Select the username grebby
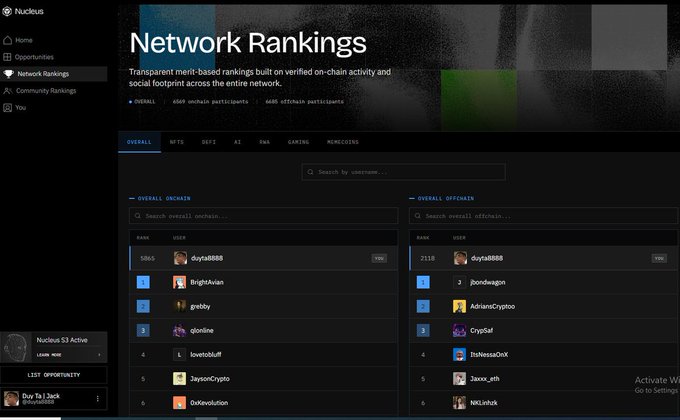The image size is (680, 420). point(200,306)
